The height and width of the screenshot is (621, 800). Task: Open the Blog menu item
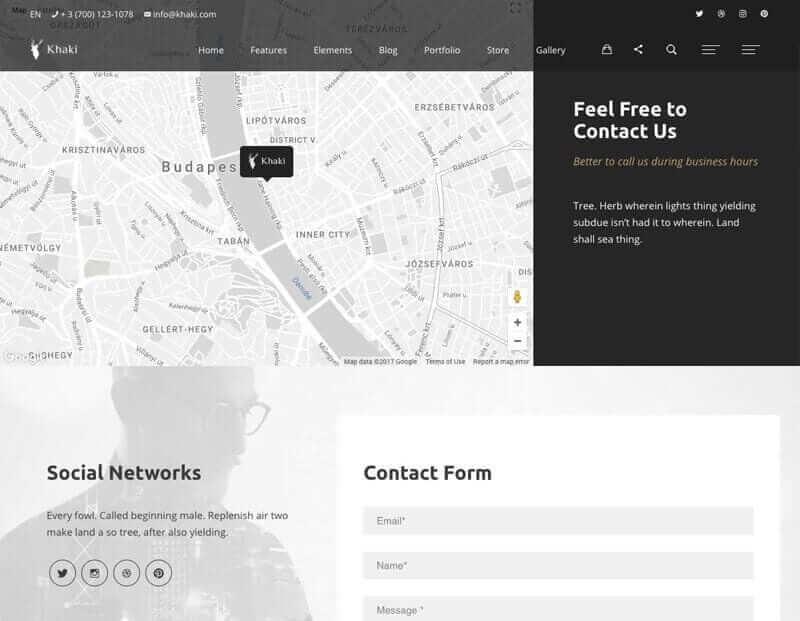pyautogui.click(x=388, y=50)
